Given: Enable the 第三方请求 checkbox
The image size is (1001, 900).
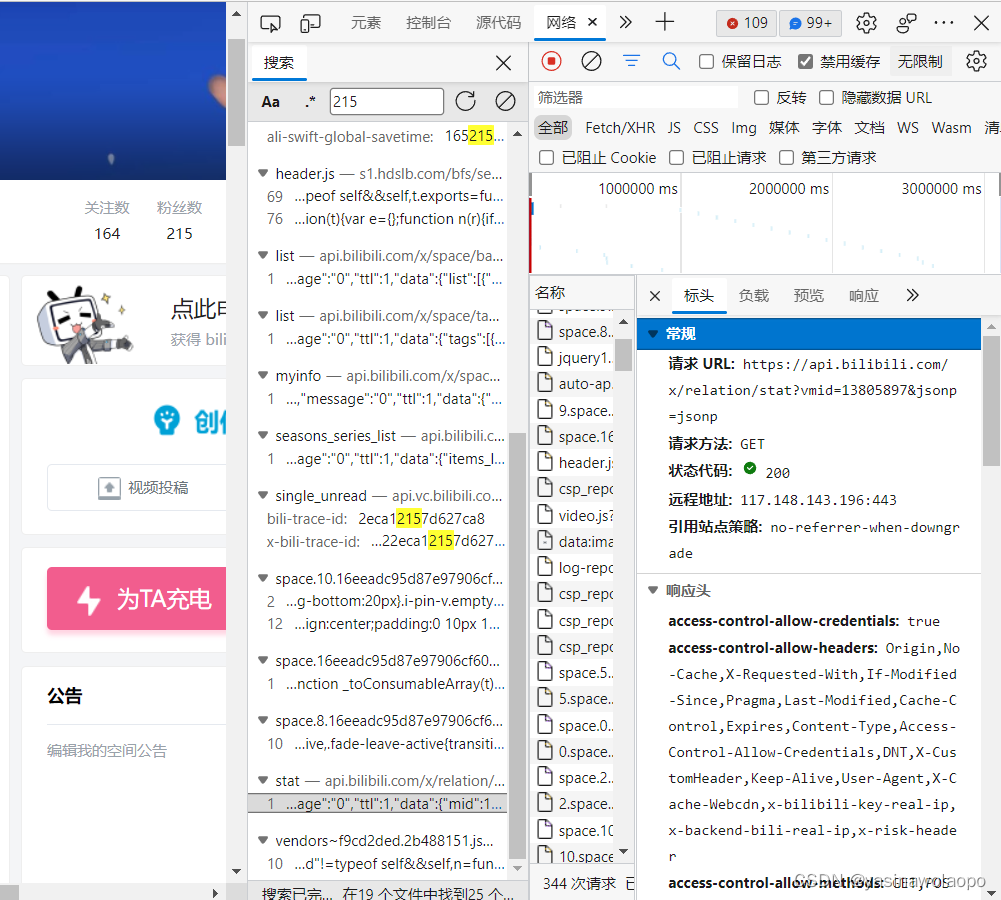Looking at the screenshot, I should (x=786, y=158).
